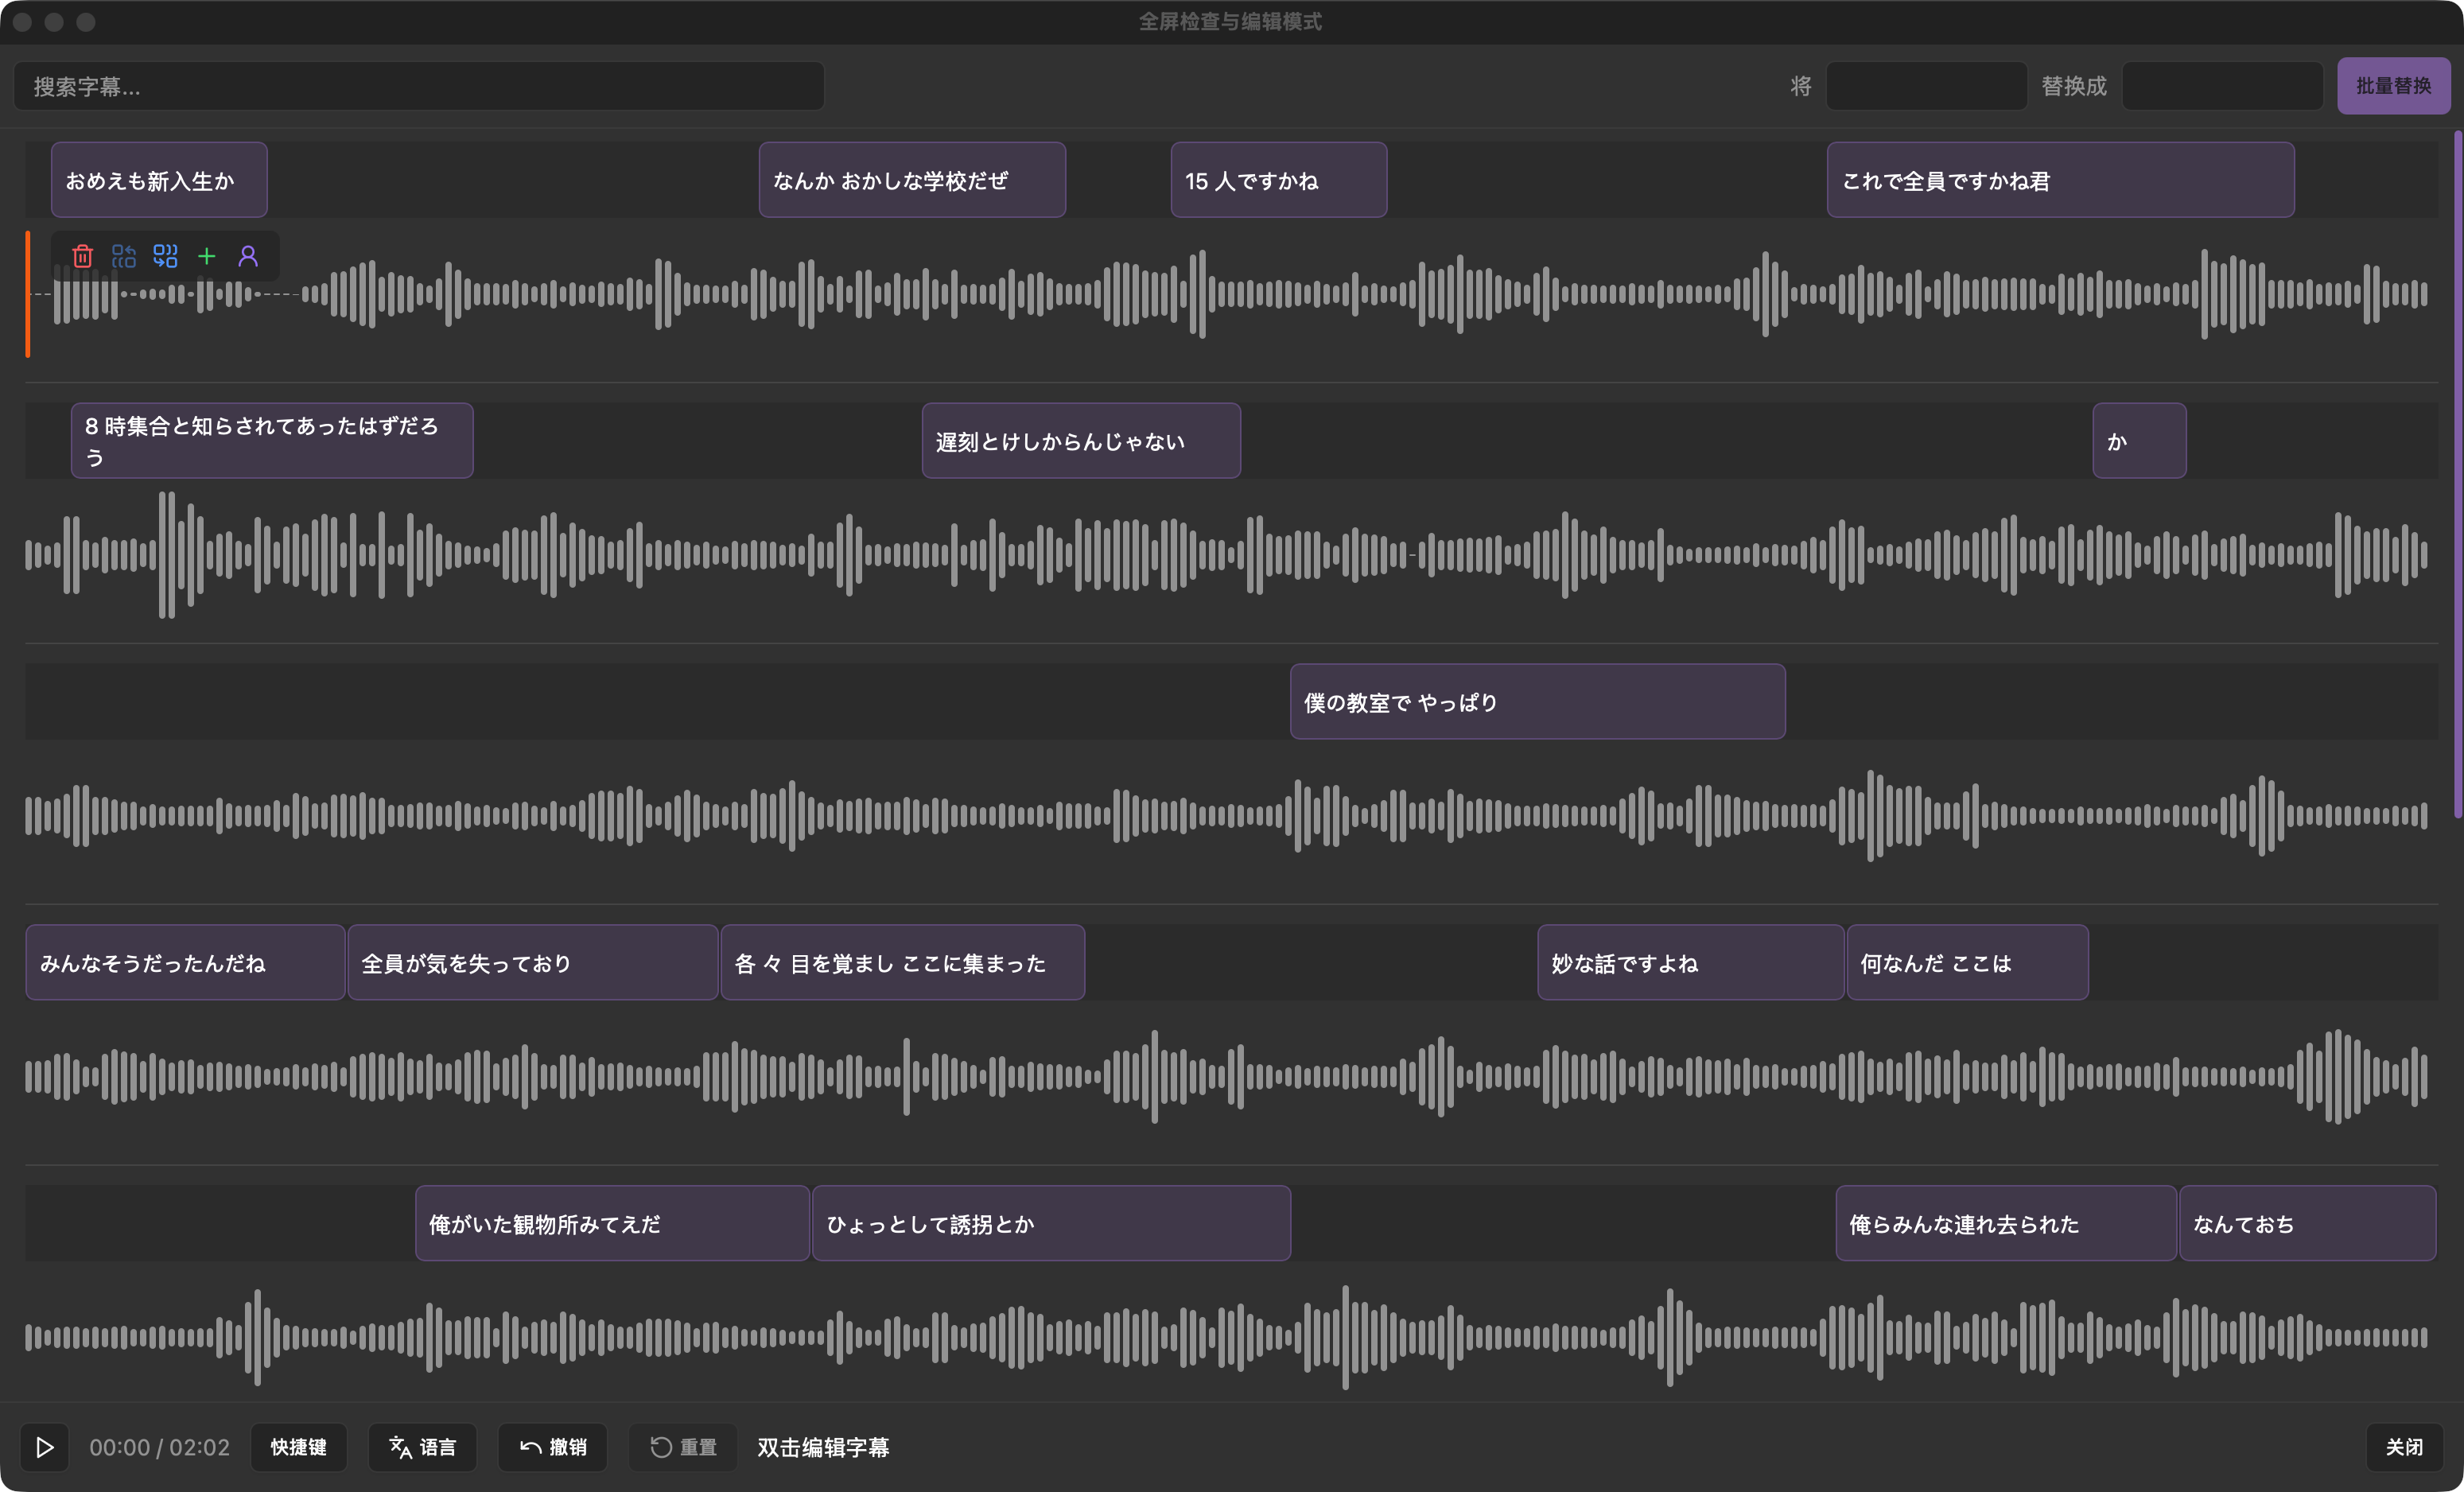Undo last edit with 撤销
The image size is (2464, 1492).
pos(553,1447)
